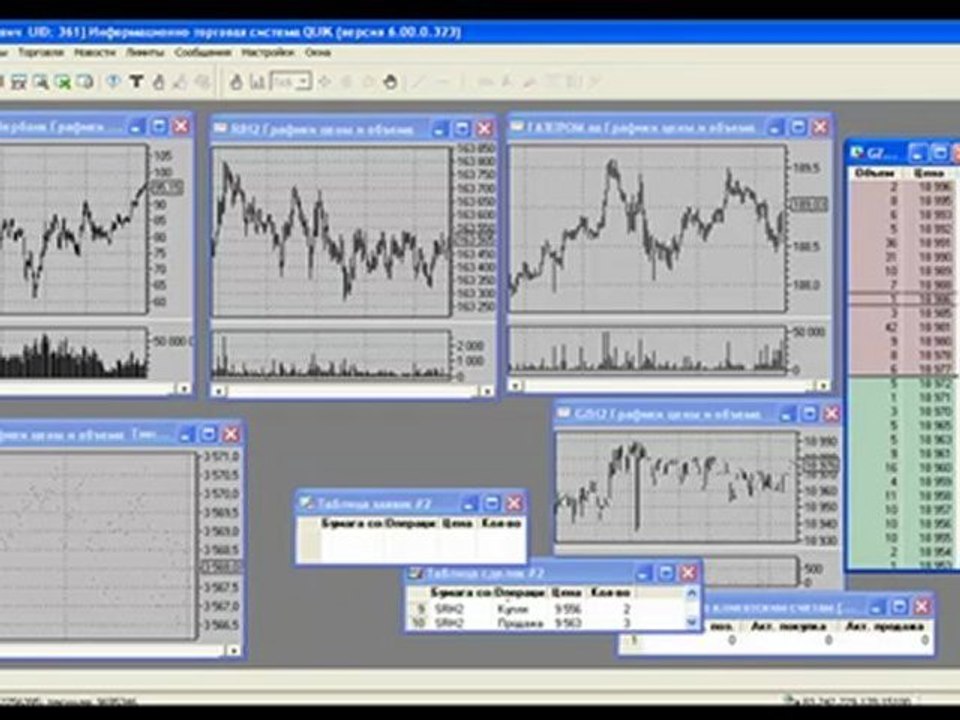
Task: Open the Окна menu
Action: (x=318, y=53)
